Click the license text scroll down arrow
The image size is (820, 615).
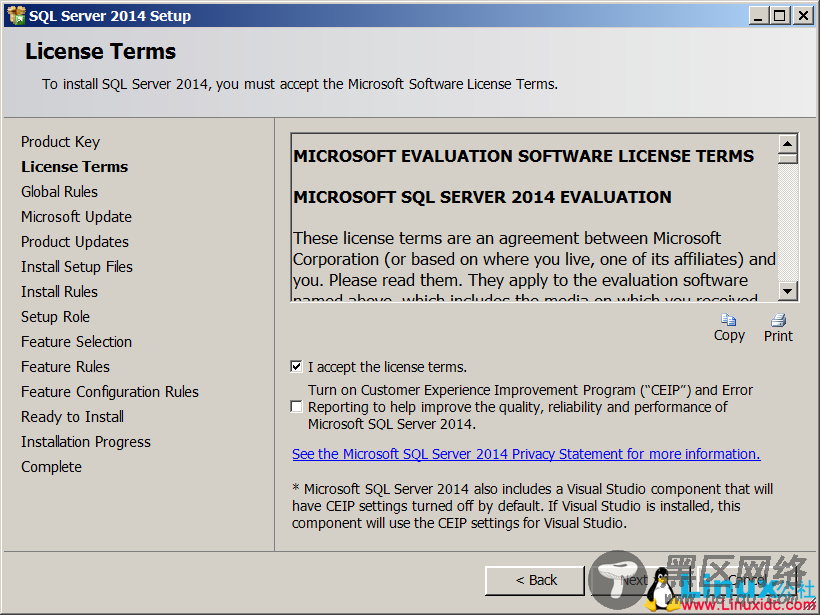(788, 290)
